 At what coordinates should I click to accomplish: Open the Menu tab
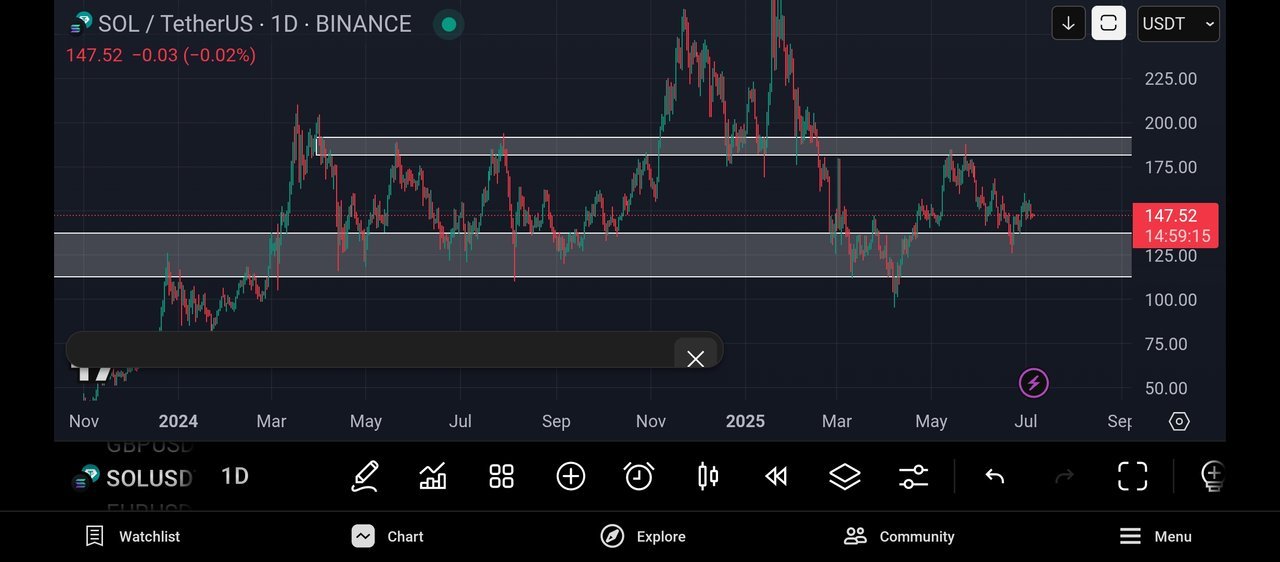coord(1155,537)
